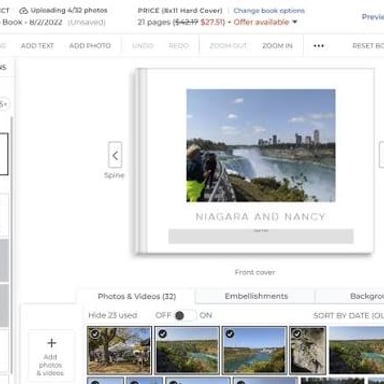
Task: Click the OFF label of hide toggle
Action: [163, 315]
